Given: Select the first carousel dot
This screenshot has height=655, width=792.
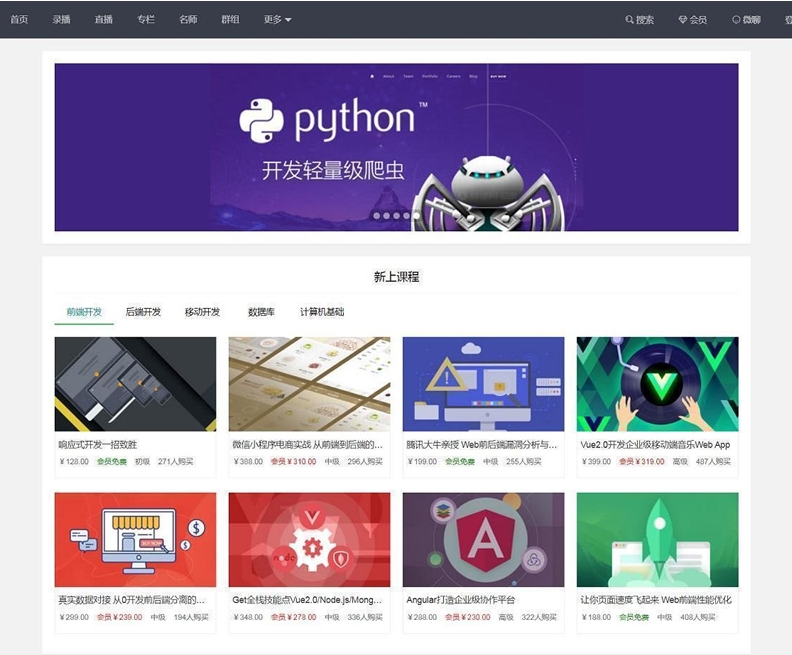Looking at the screenshot, I should [x=376, y=216].
